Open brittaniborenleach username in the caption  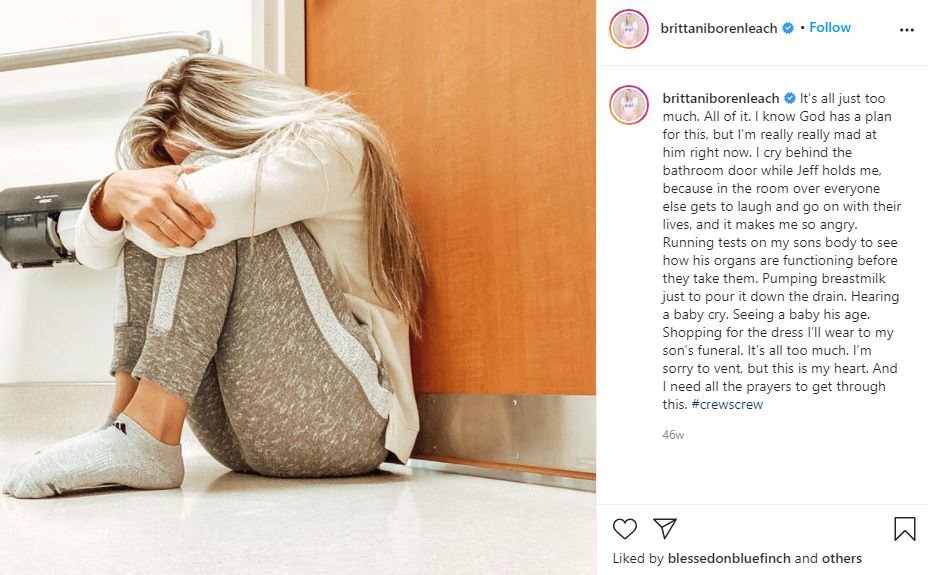[721, 99]
